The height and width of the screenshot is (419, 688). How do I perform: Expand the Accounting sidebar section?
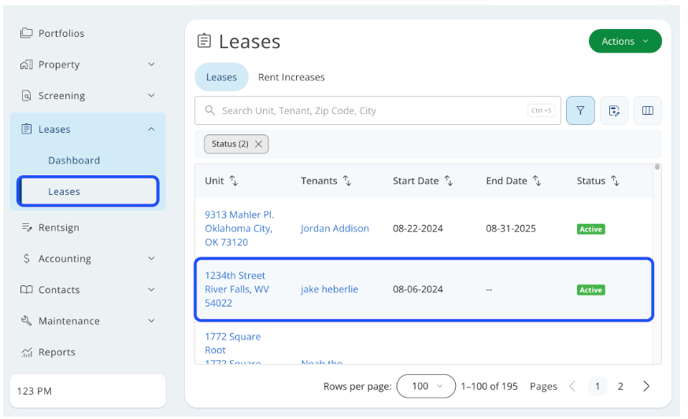(x=151, y=259)
